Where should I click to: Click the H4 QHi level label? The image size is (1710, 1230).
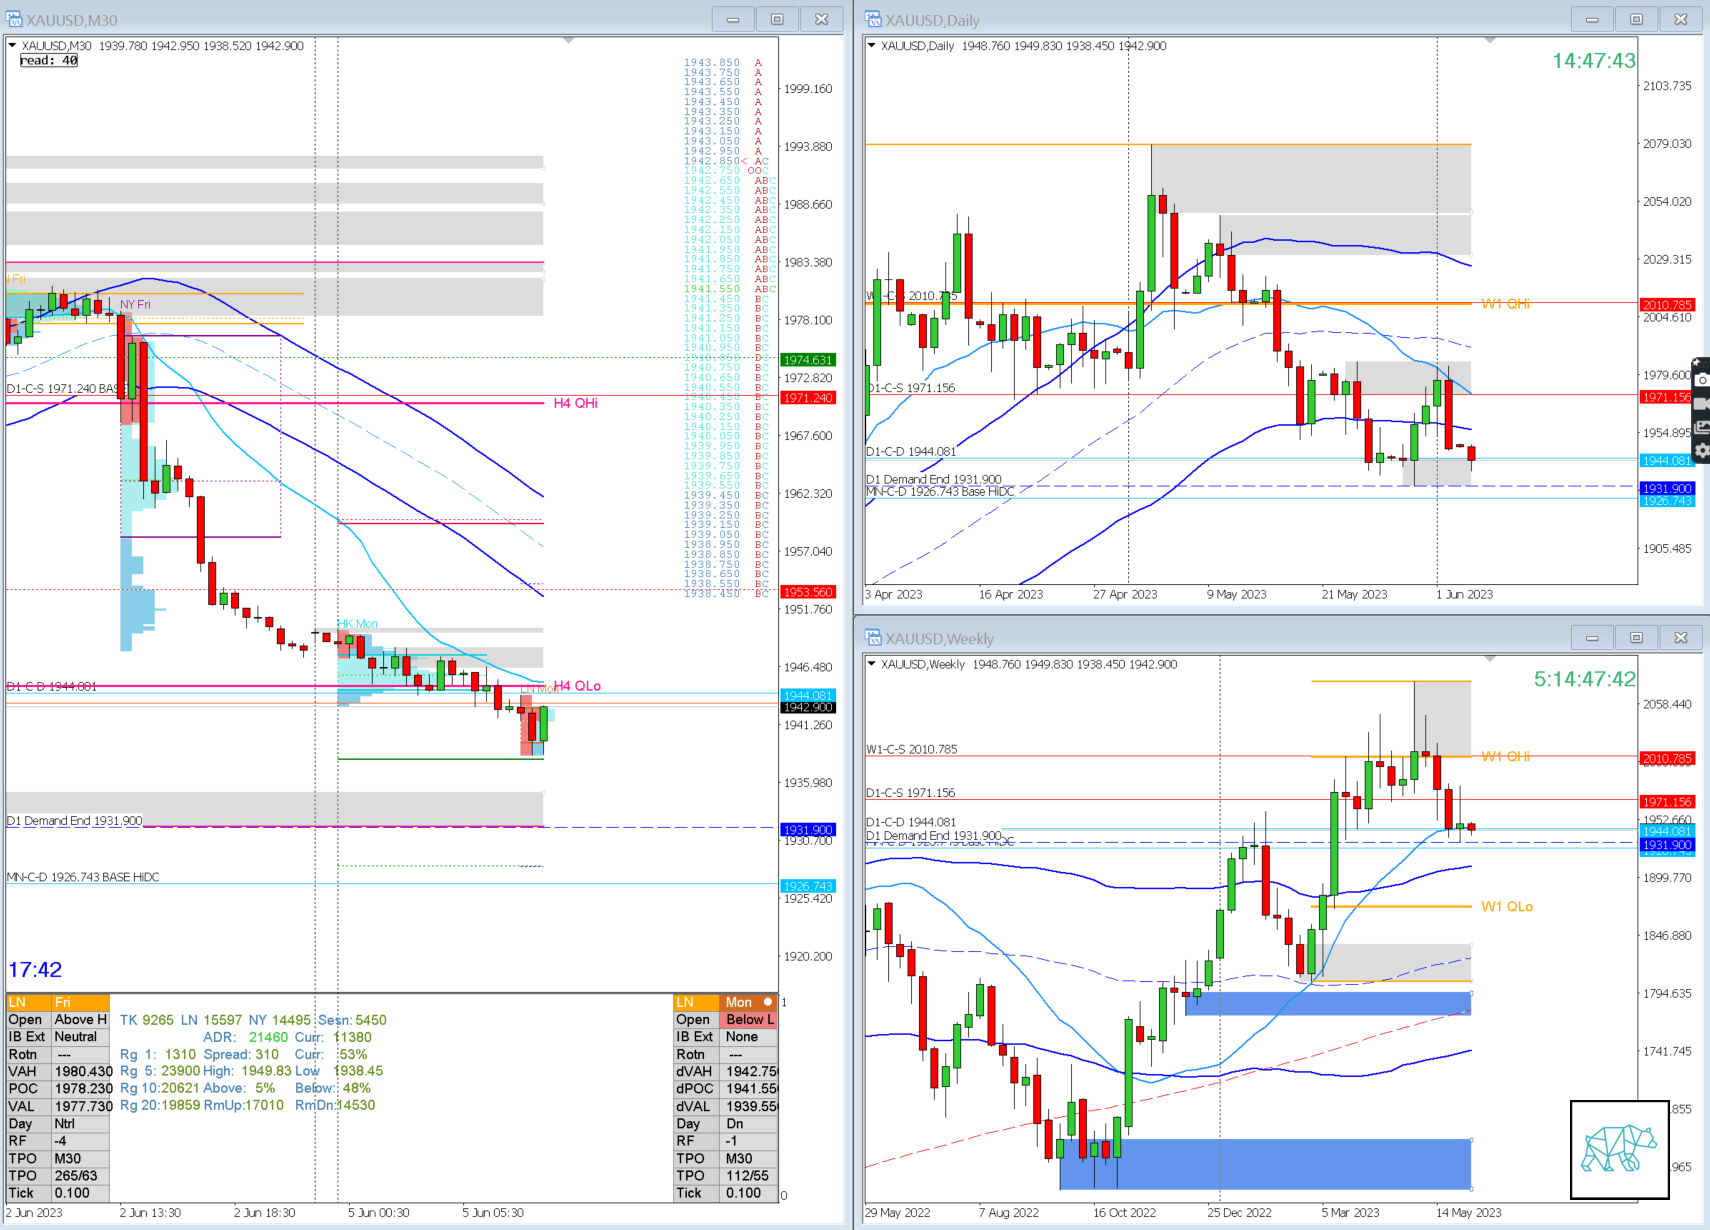coord(576,403)
